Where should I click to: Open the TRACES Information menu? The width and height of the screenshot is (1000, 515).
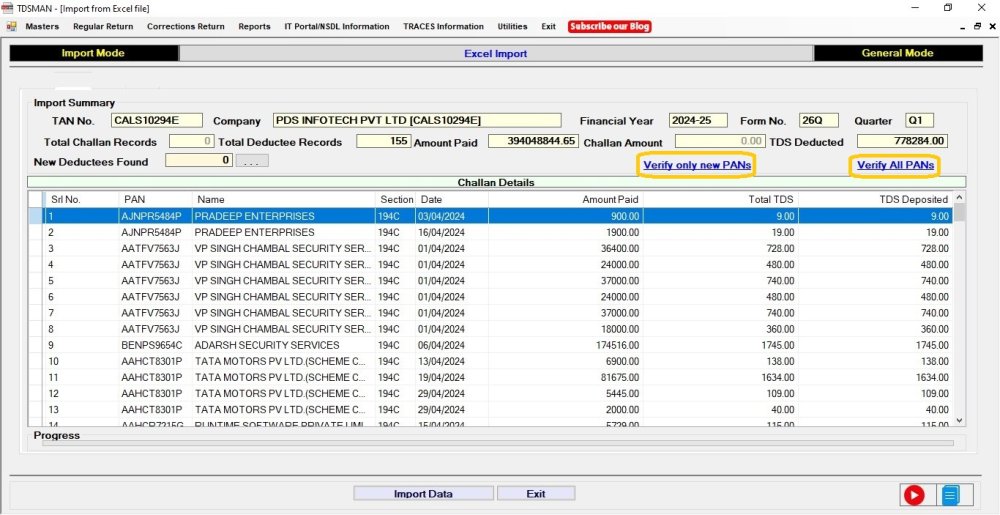(x=443, y=26)
